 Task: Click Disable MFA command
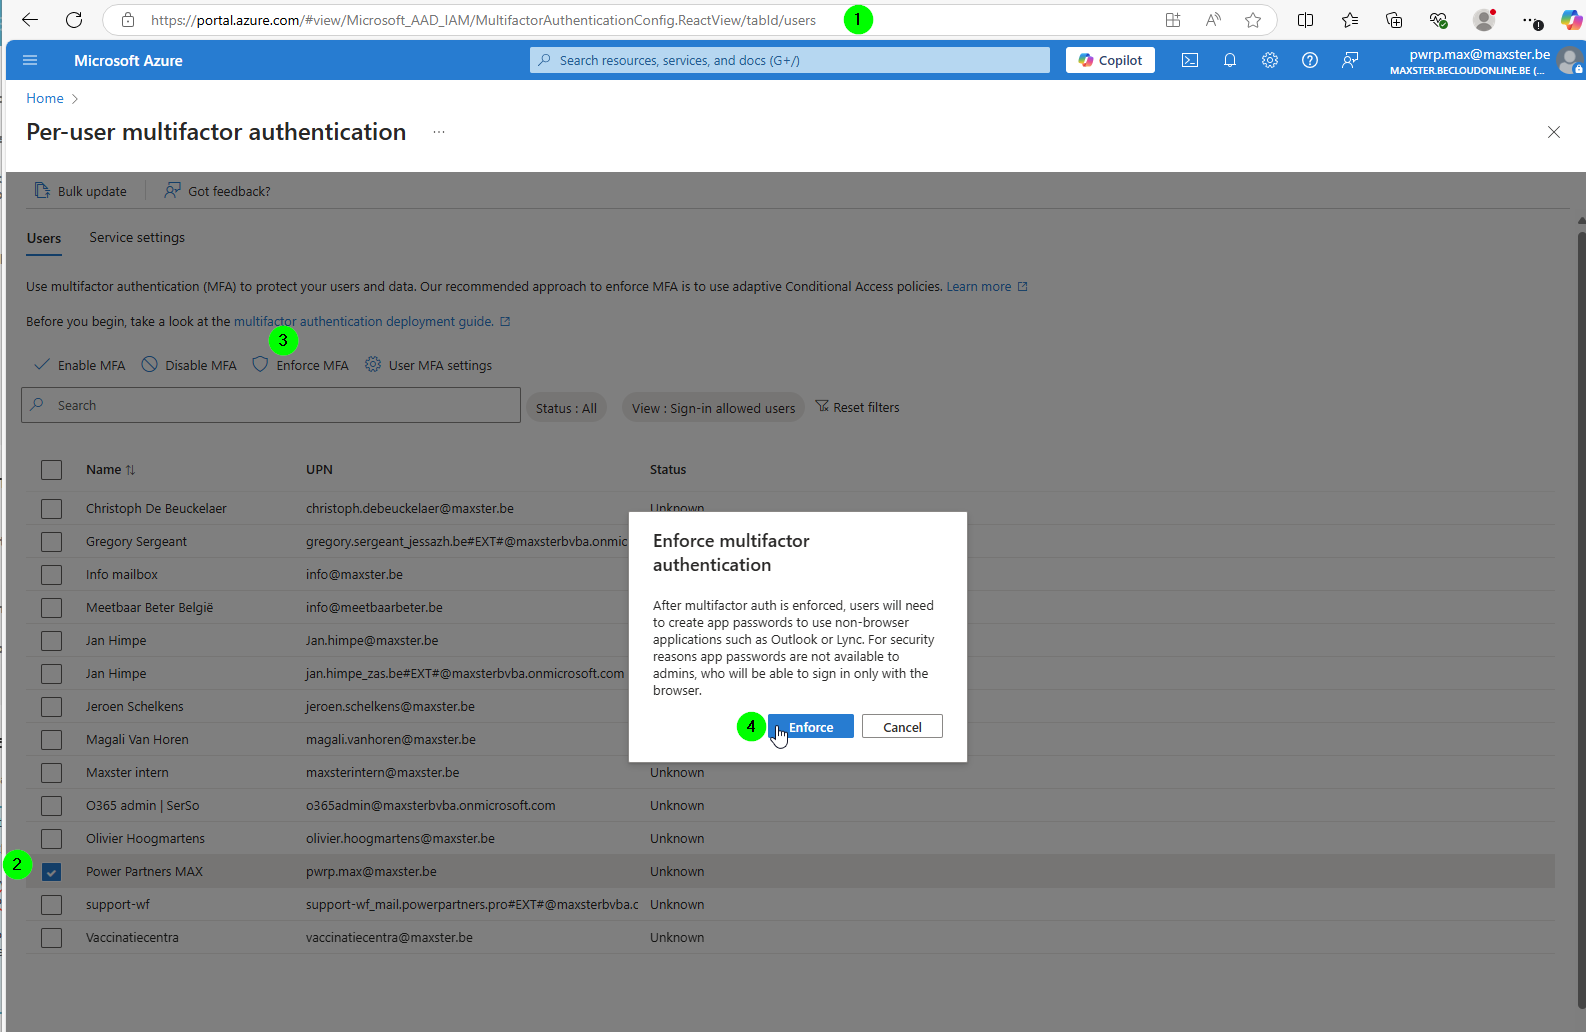[189, 365]
